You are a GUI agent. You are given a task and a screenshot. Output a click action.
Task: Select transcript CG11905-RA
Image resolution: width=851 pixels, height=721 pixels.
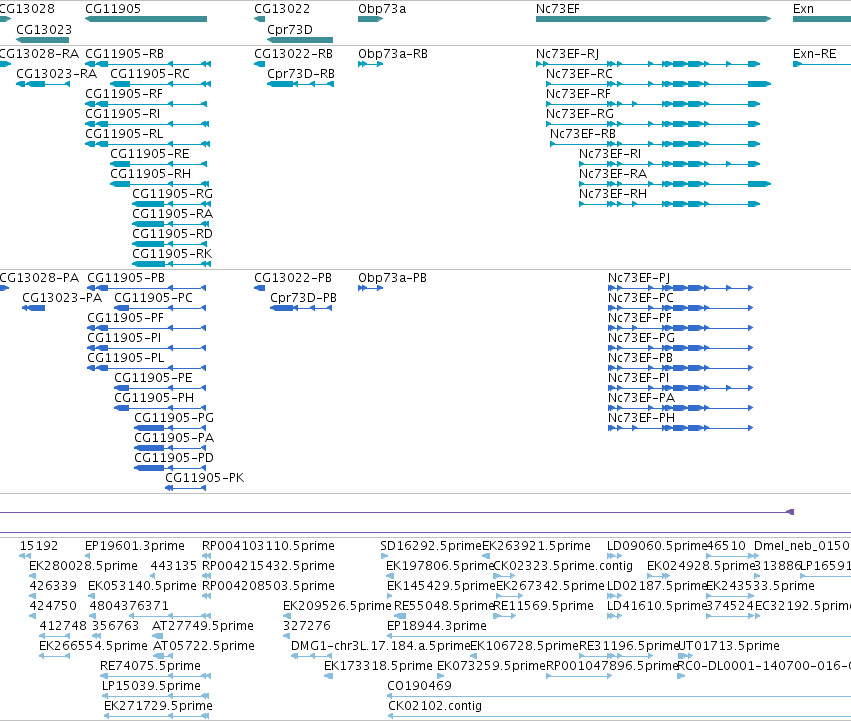pos(172,224)
